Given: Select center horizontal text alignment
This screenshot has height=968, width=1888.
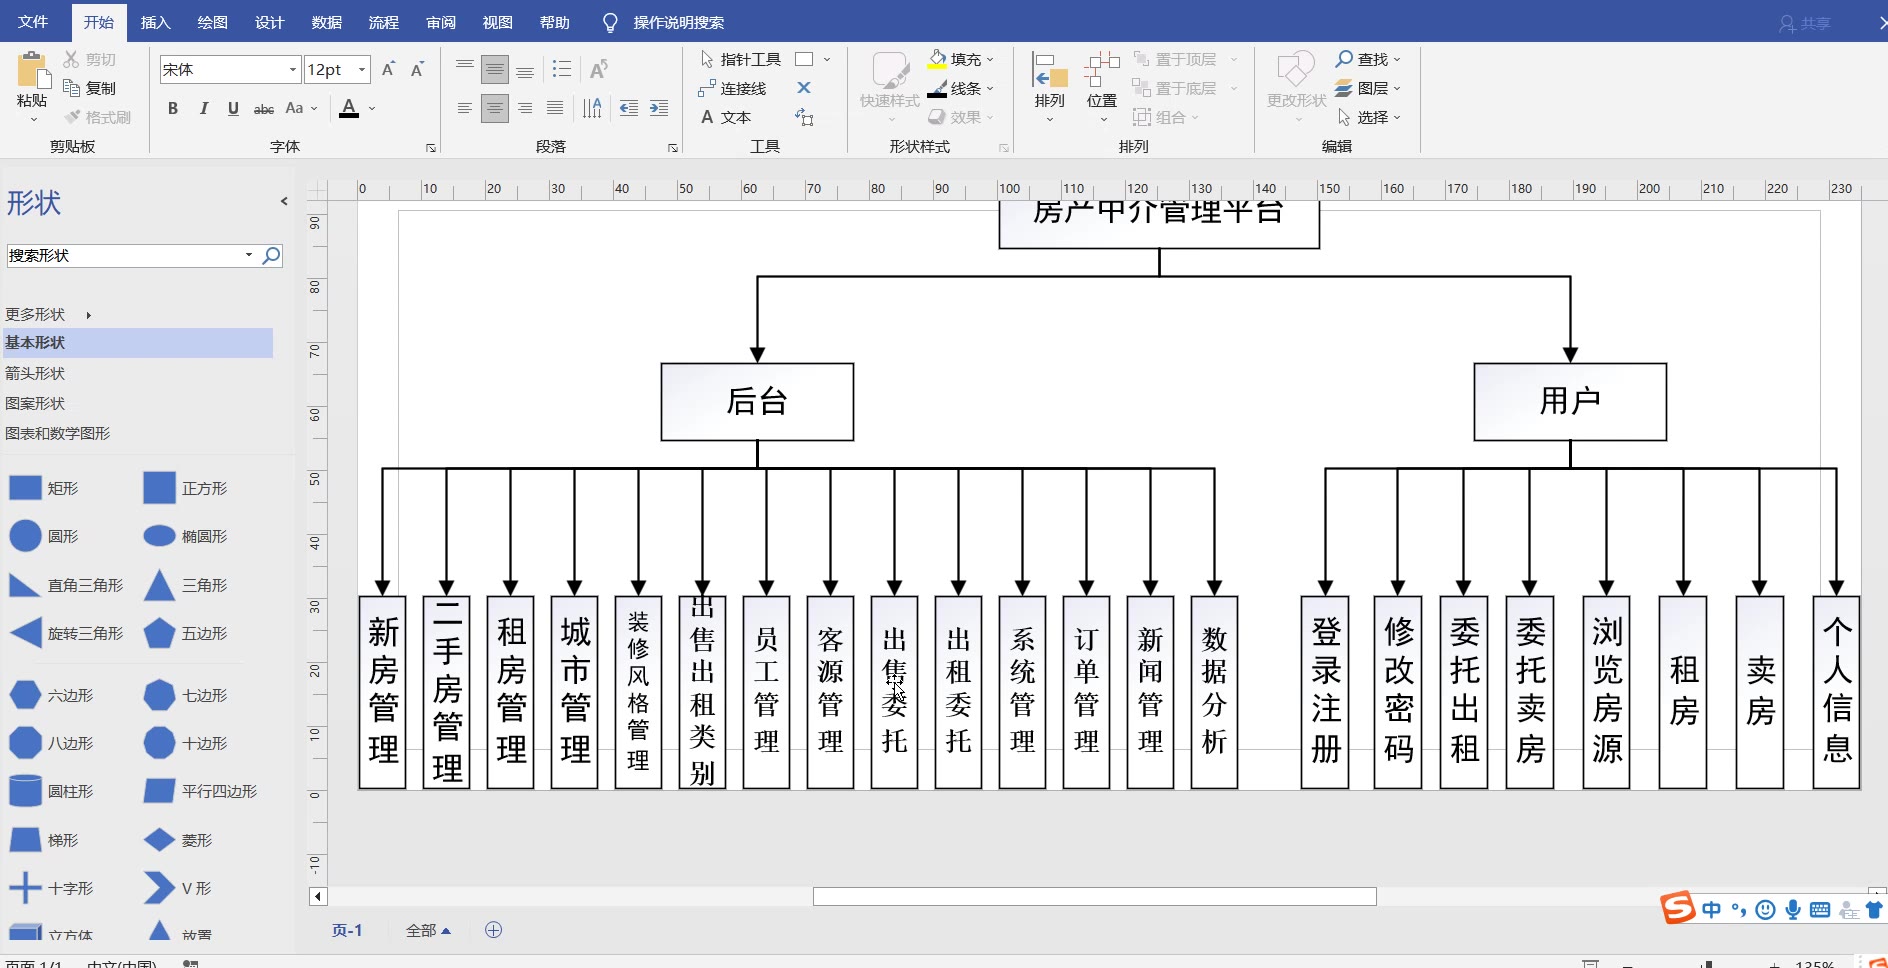Looking at the screenshot, I should (495, 108).
